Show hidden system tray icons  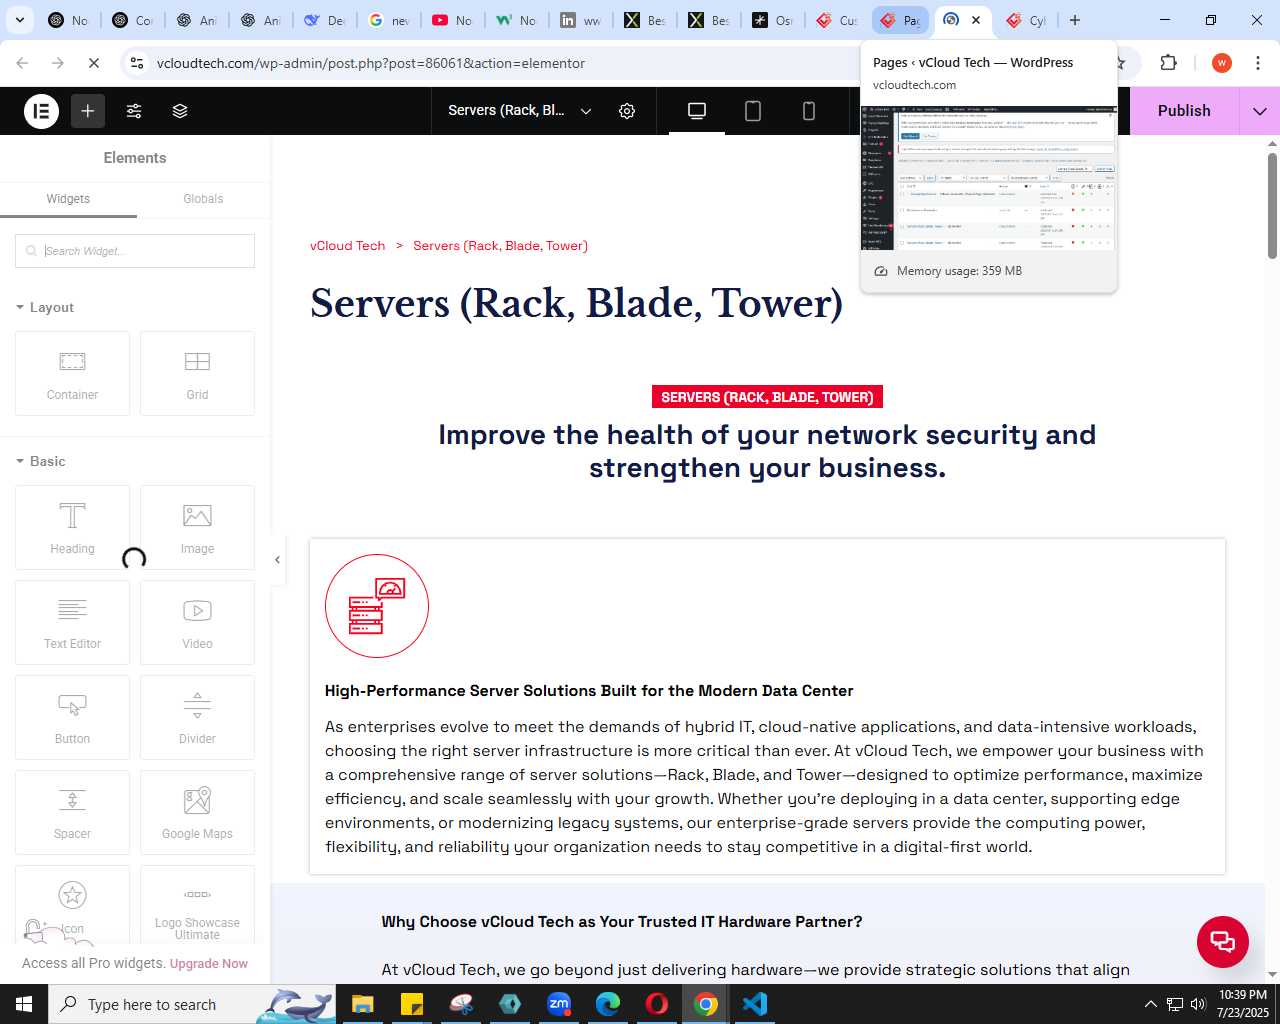pyautogui.click(x=1150, y=1004)
